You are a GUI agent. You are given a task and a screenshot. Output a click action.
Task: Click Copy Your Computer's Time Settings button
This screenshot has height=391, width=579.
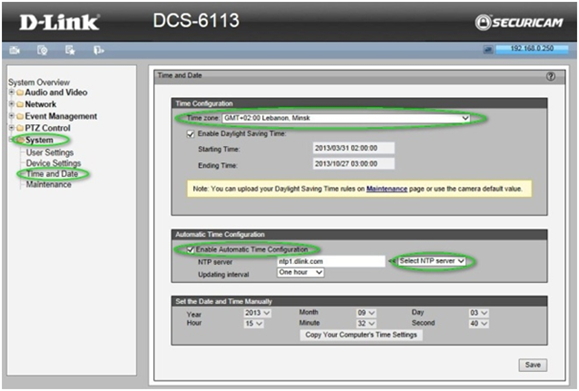(361, 335)
